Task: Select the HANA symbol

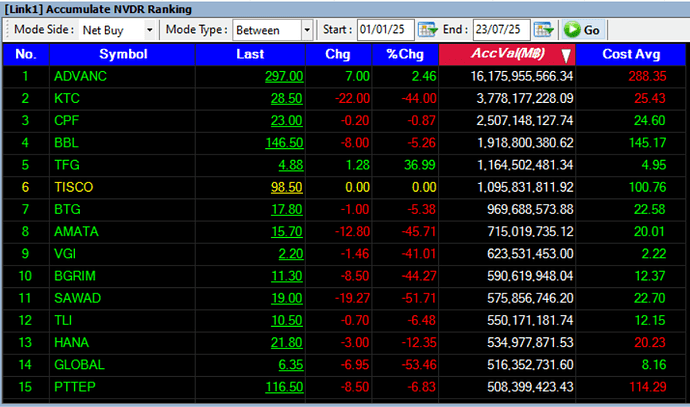Action: [71, 343]
